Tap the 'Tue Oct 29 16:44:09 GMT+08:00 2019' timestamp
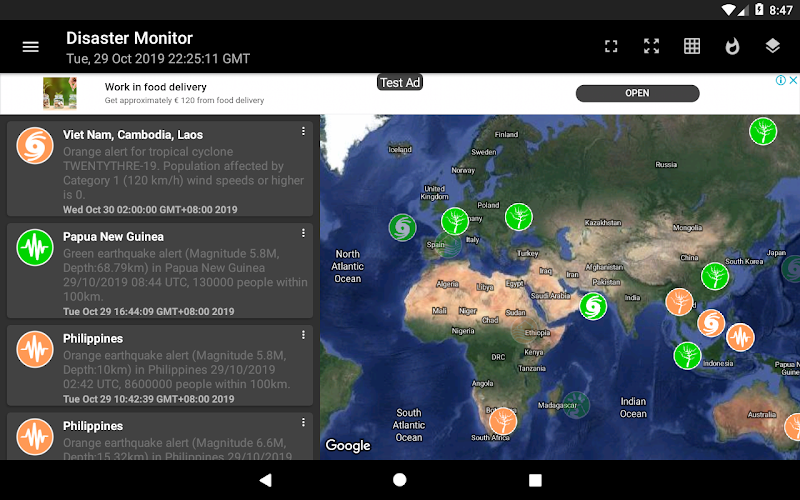This screenshot has width=800, height=500. (148, 311)
